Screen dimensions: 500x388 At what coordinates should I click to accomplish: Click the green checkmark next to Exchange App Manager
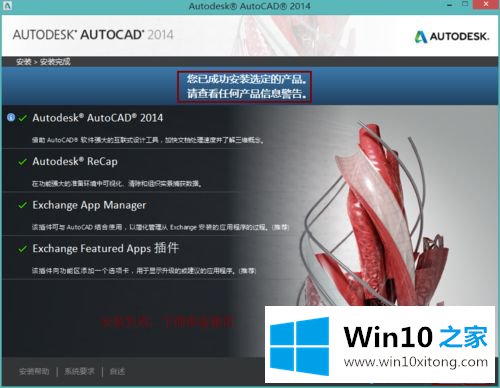point(23,205)
